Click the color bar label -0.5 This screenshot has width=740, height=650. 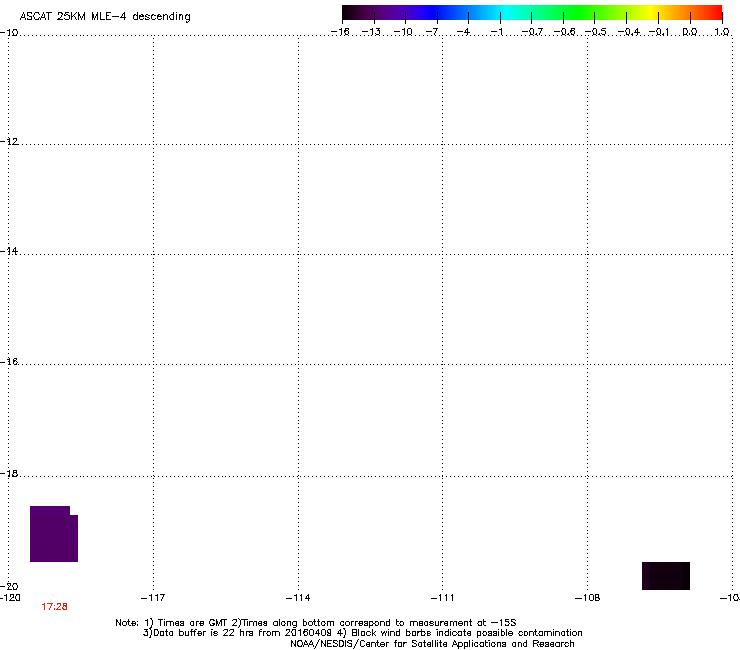596,32
